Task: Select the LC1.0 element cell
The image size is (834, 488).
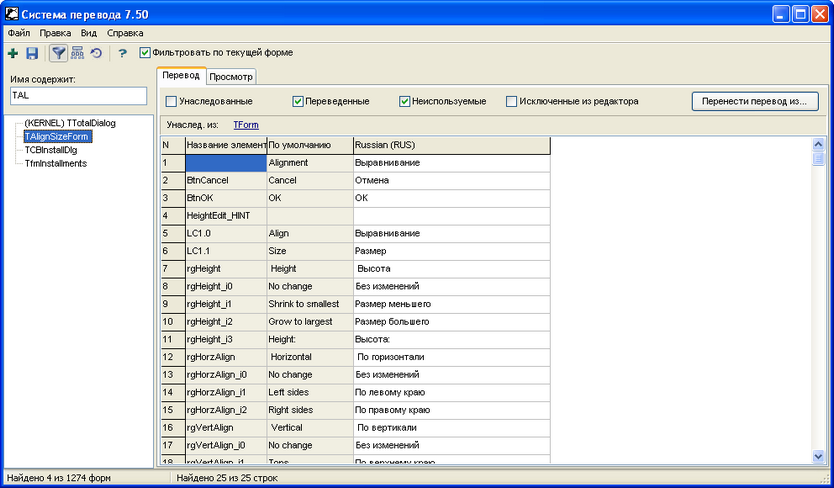Action: tap(226, 233)
